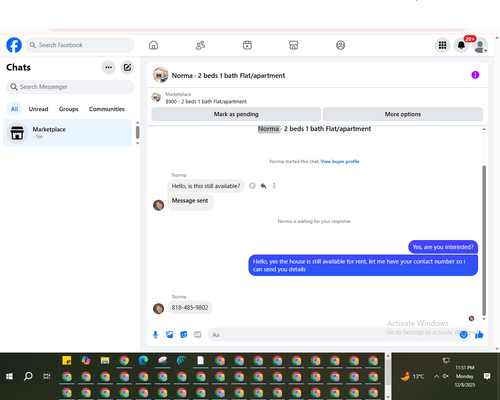
Task: Open more options for 'Hello, is this still available?'
Action: click(274, 186)
